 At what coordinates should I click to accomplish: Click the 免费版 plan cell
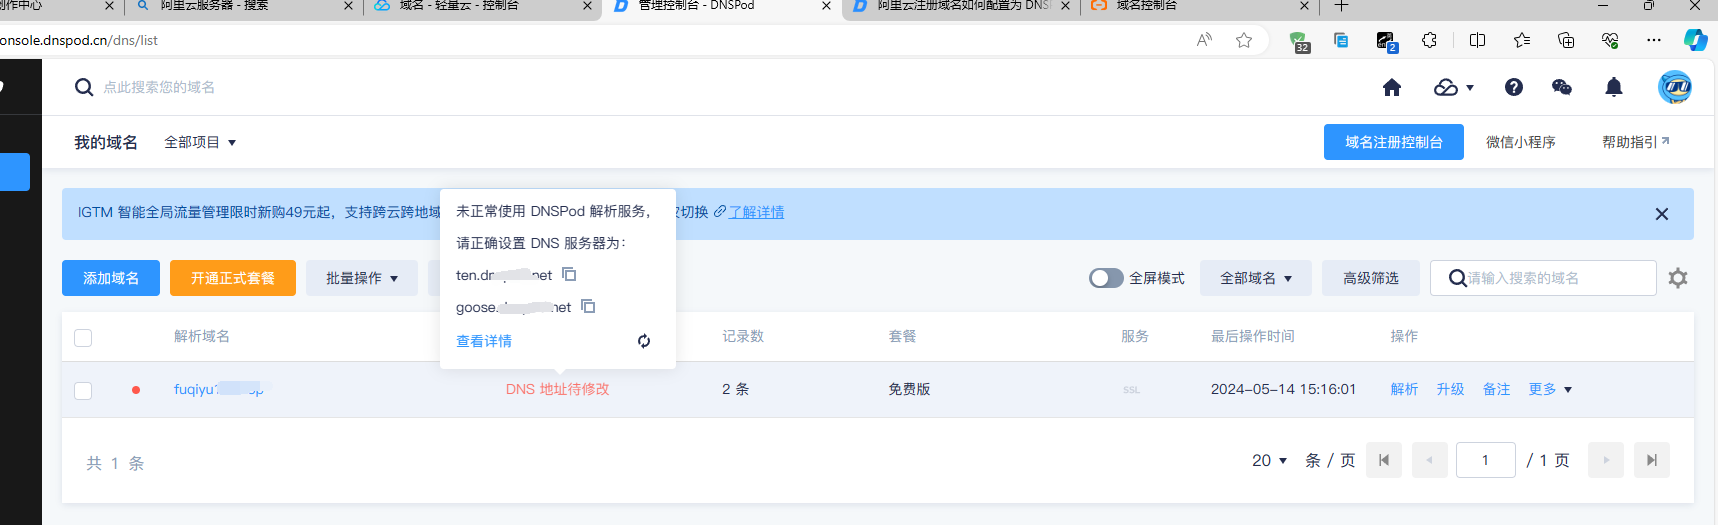point(909,389)
